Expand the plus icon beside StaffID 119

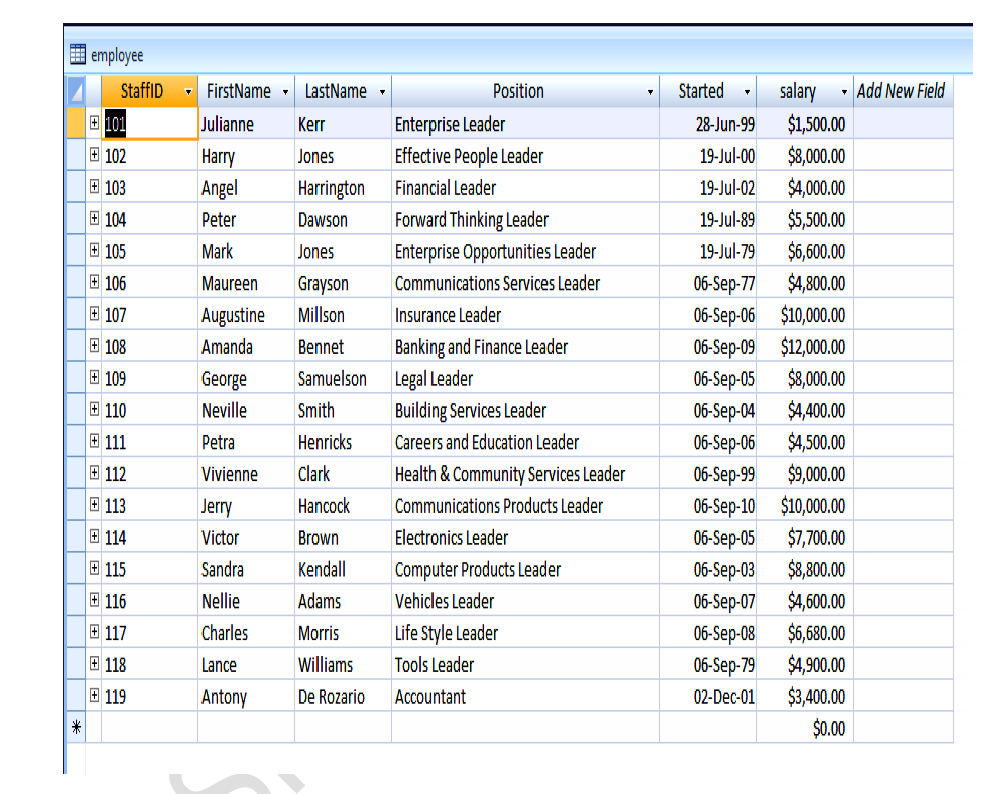click(94, 696)
